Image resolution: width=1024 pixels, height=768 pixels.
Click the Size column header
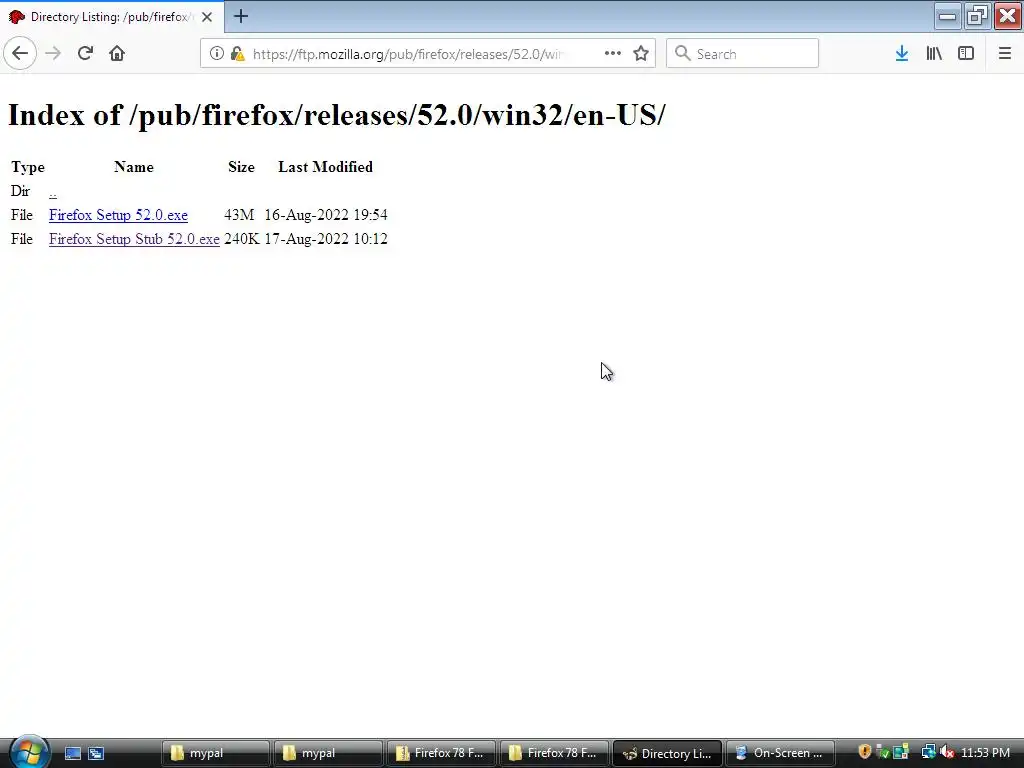point(242,167)
